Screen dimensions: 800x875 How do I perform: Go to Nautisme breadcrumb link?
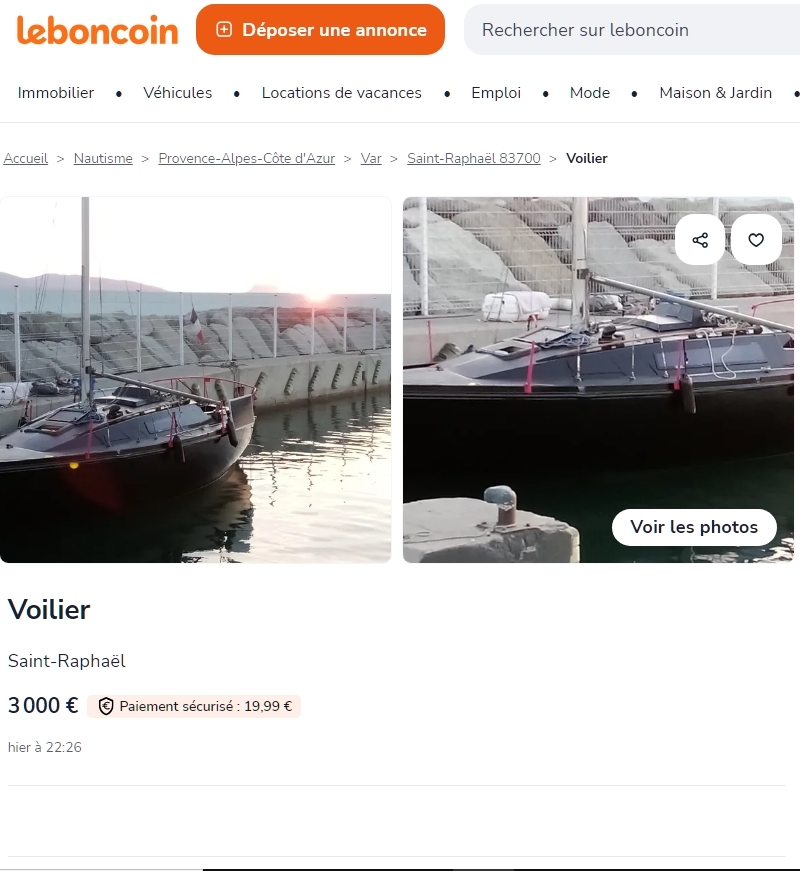[x=103, y=158]
